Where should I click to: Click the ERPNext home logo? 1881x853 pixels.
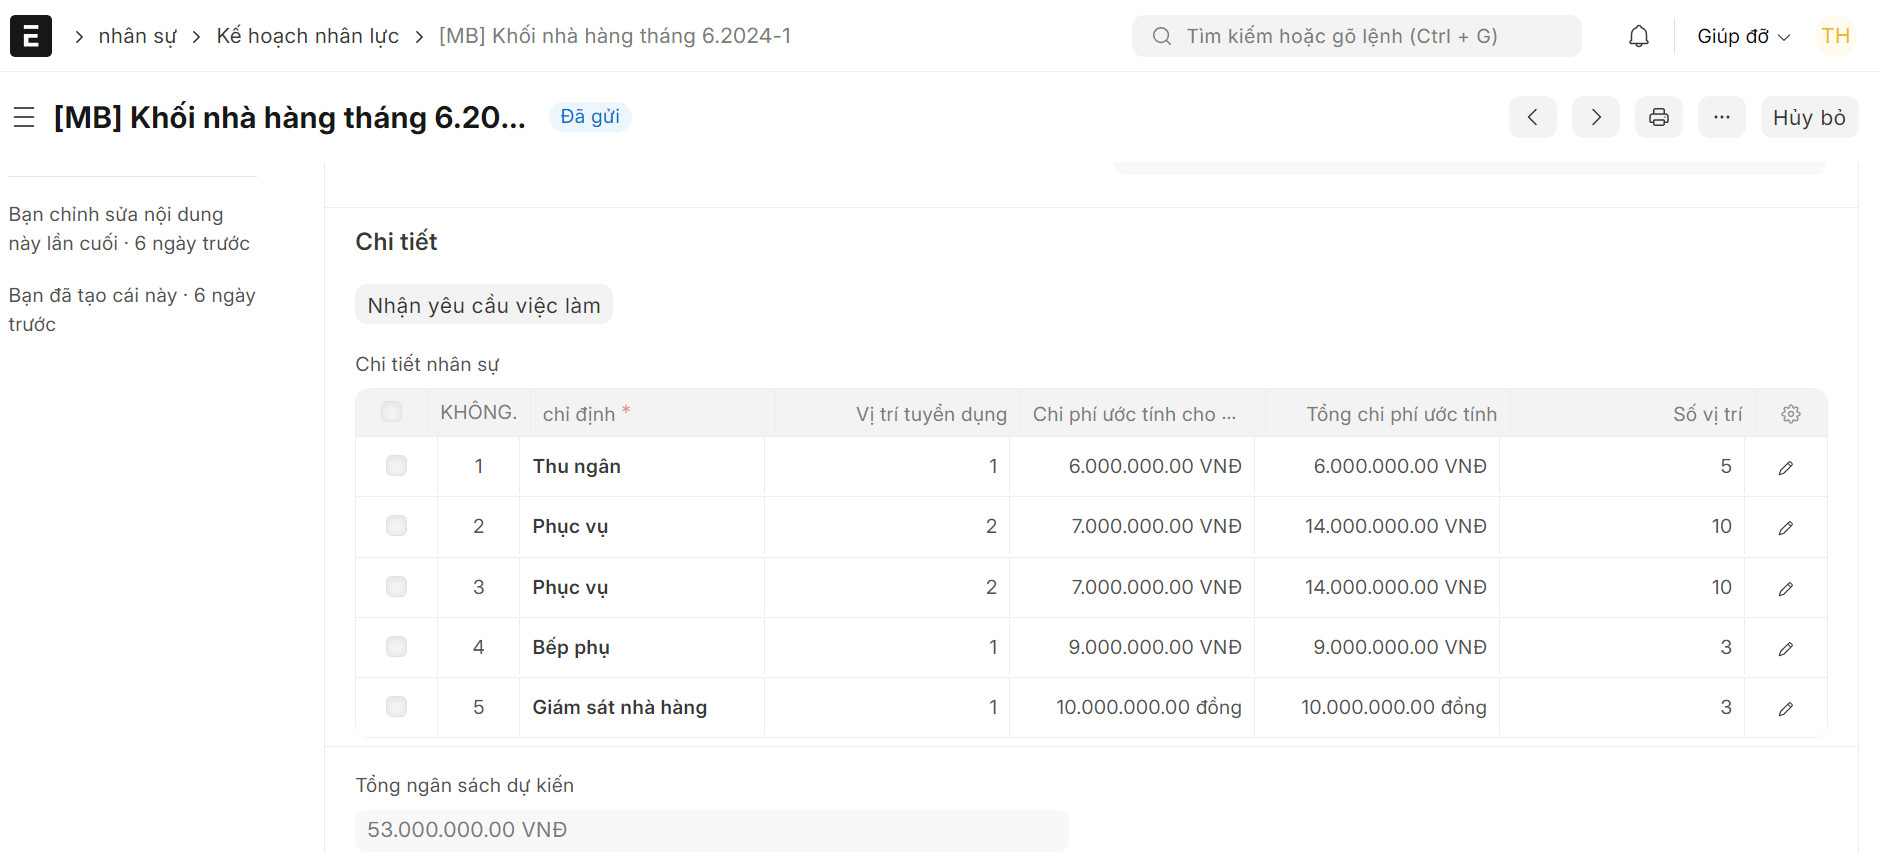pos(31,36)
